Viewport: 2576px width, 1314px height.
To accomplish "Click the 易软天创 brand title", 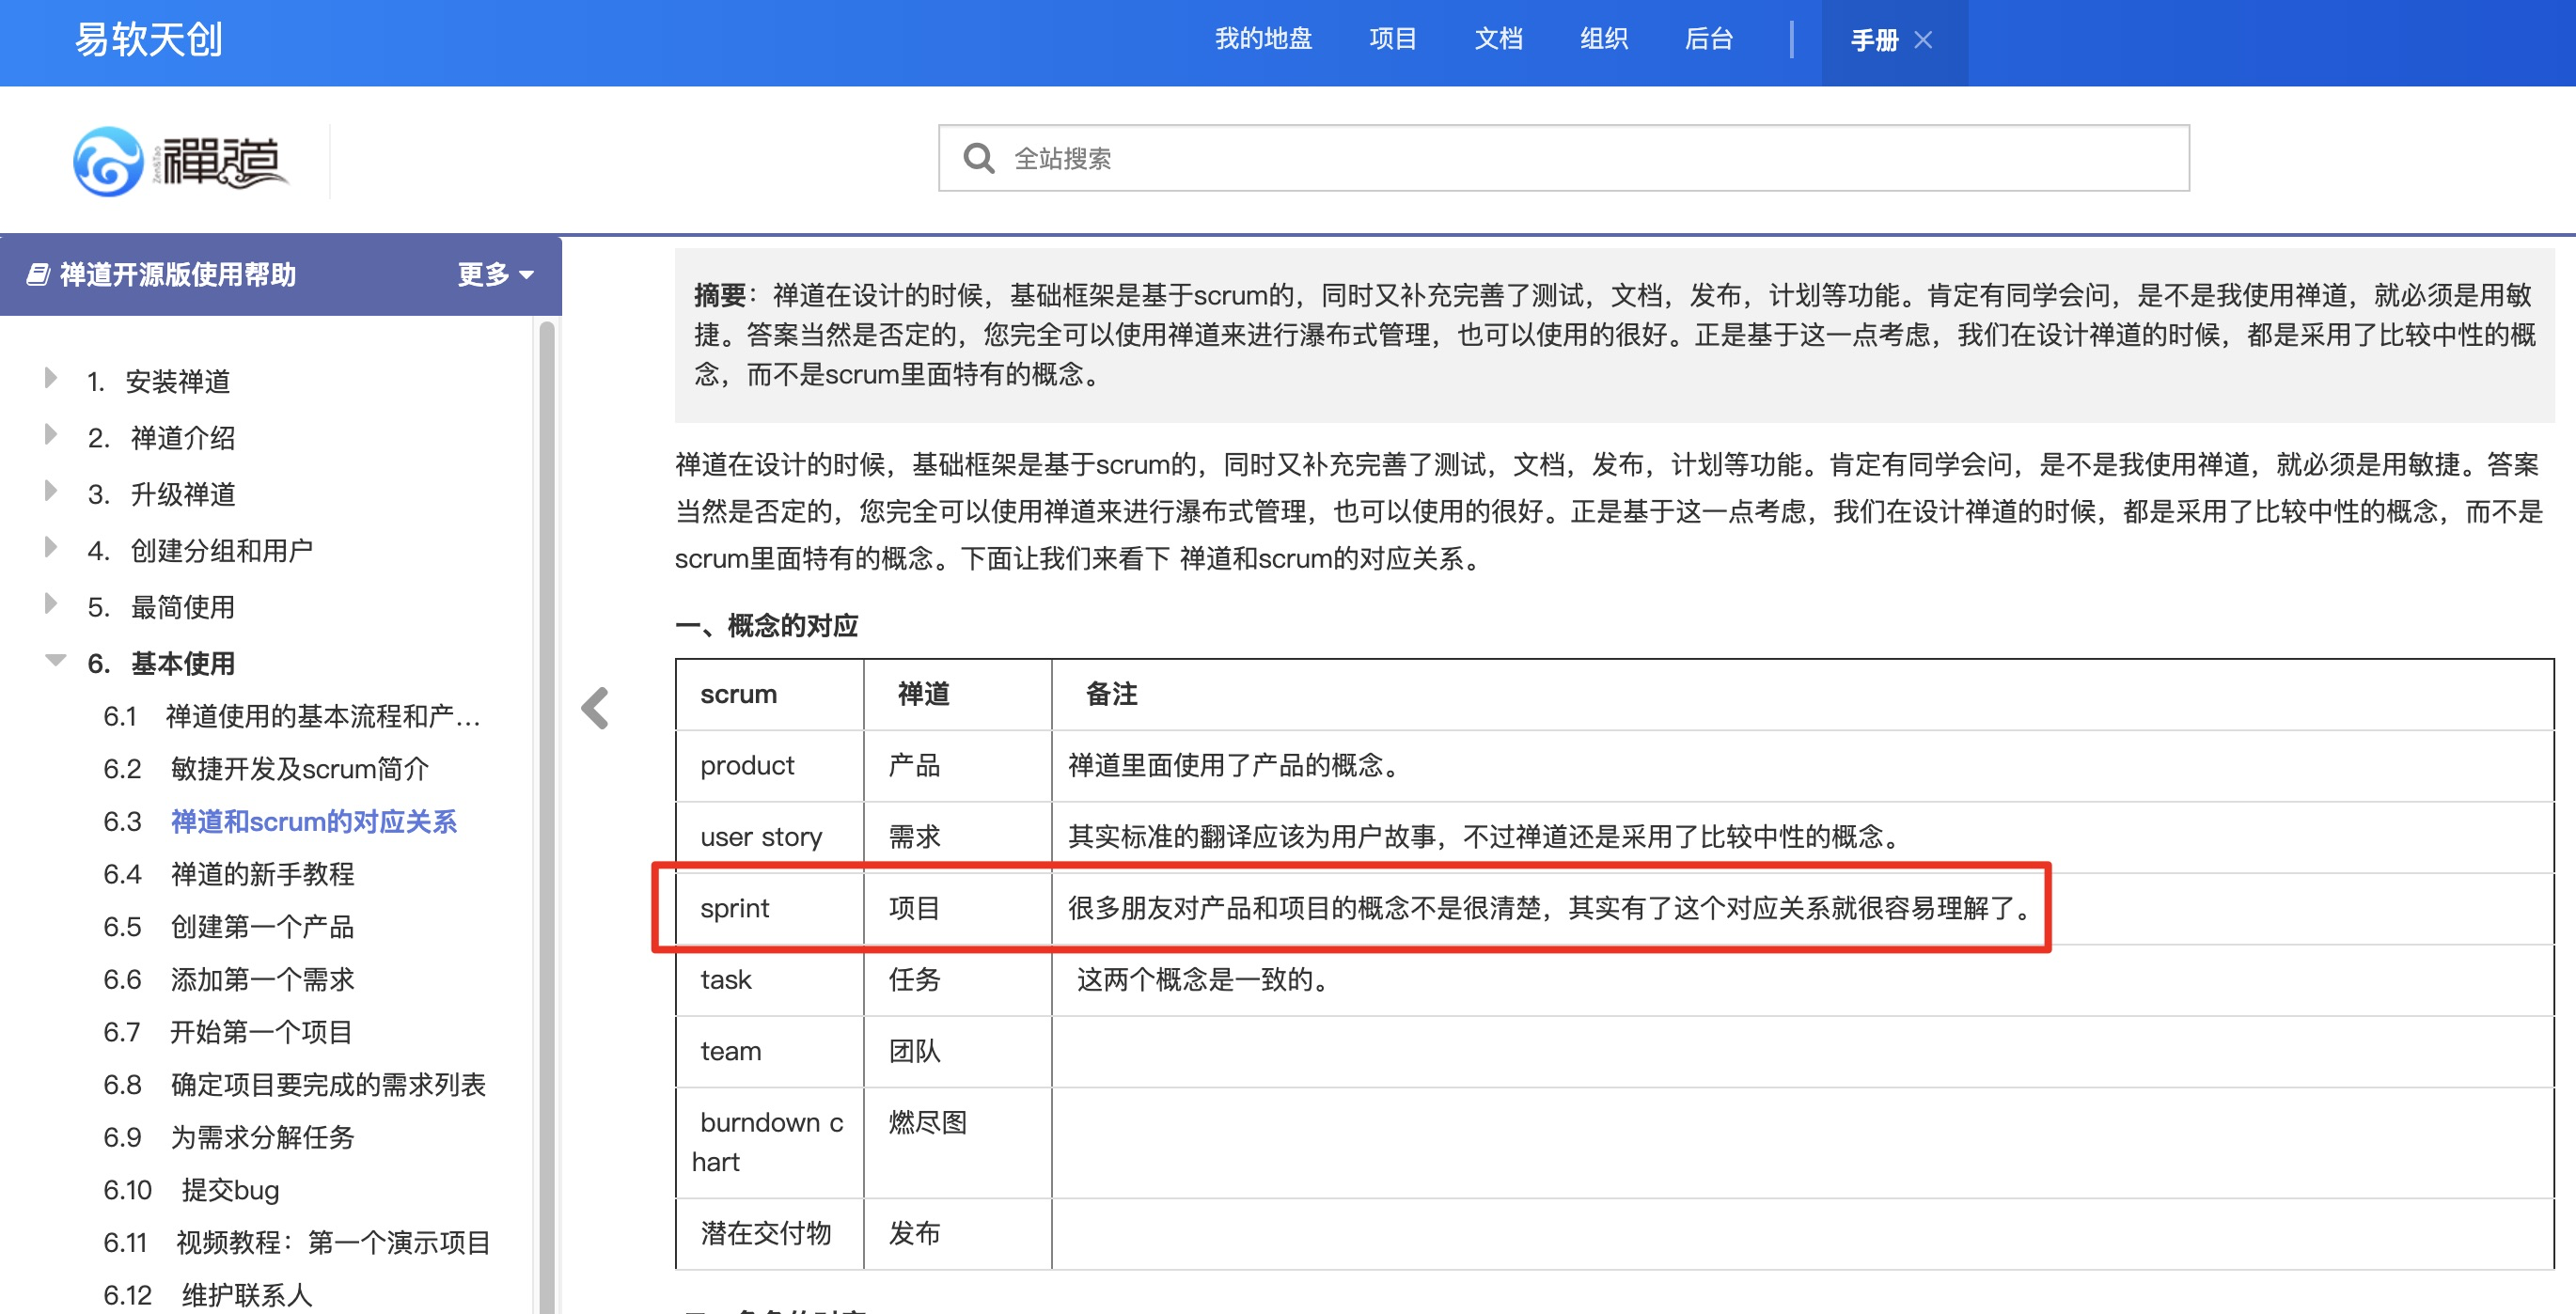I will click(148, 40).
